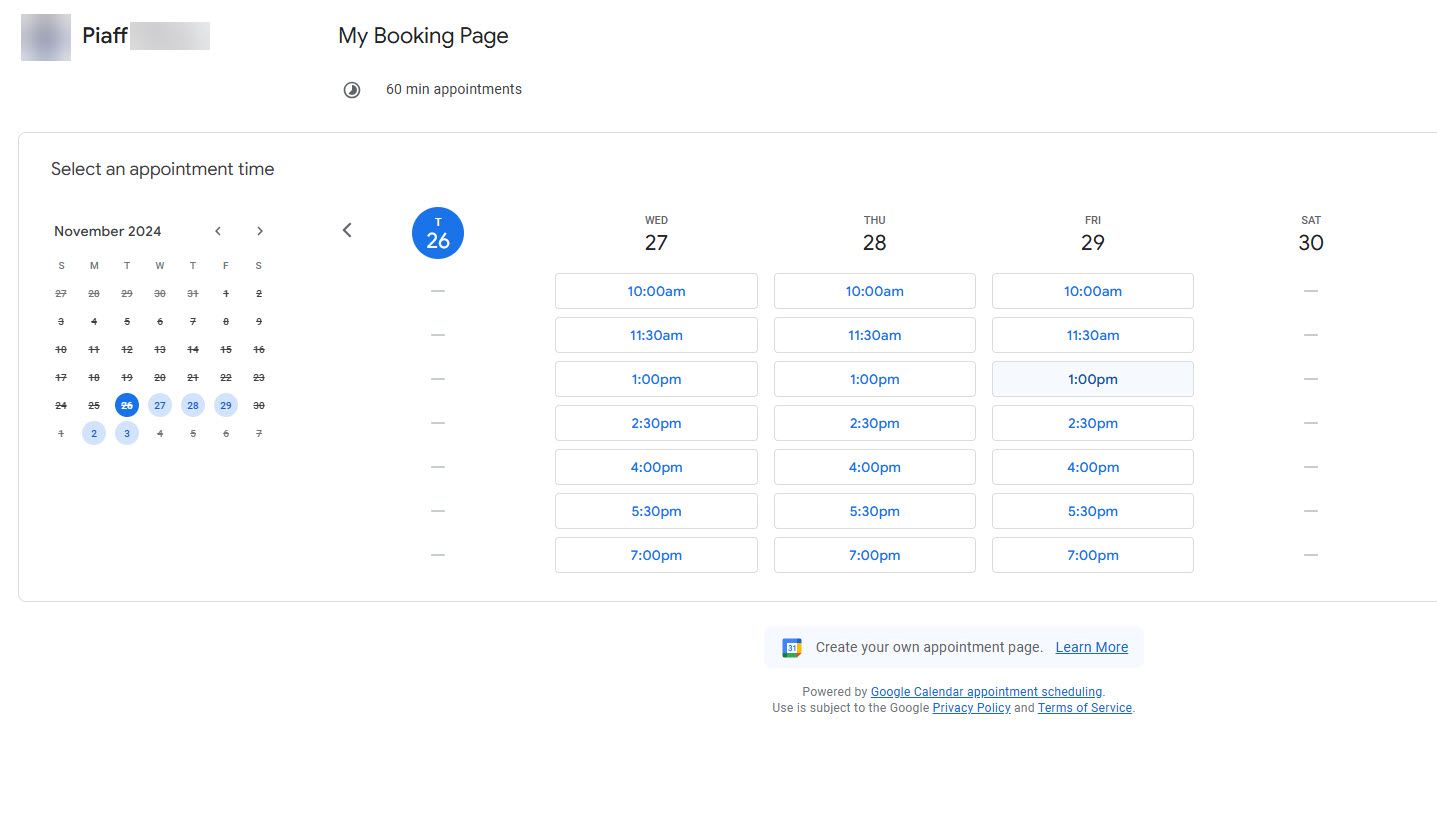Open the Learn More link
Image resolution: width=1437 pixels, height=819 pixels.
(1091, 647)
